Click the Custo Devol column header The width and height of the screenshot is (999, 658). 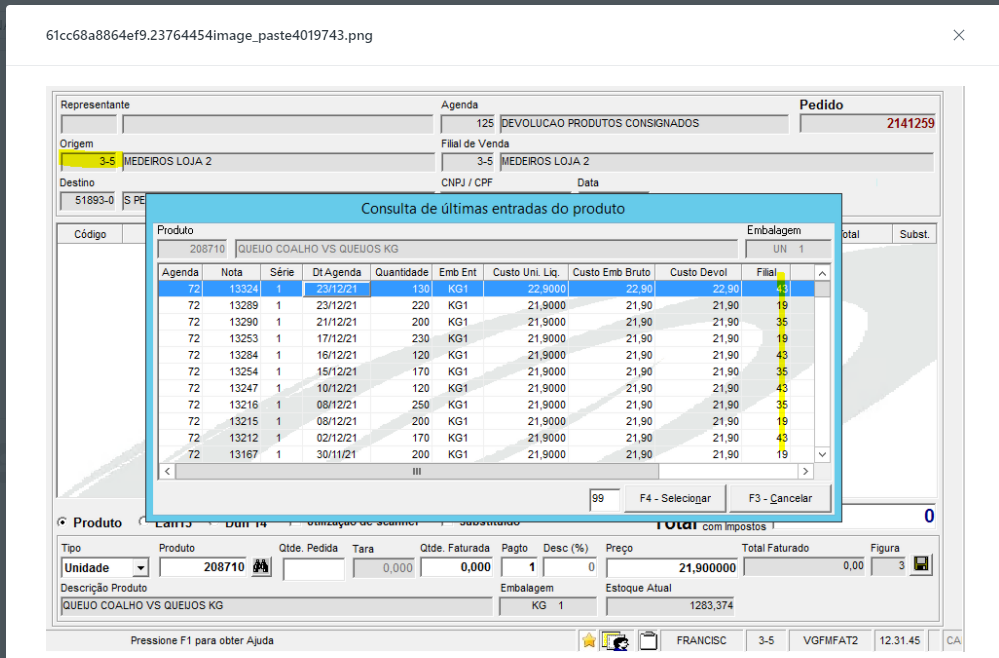click(698, 272)
